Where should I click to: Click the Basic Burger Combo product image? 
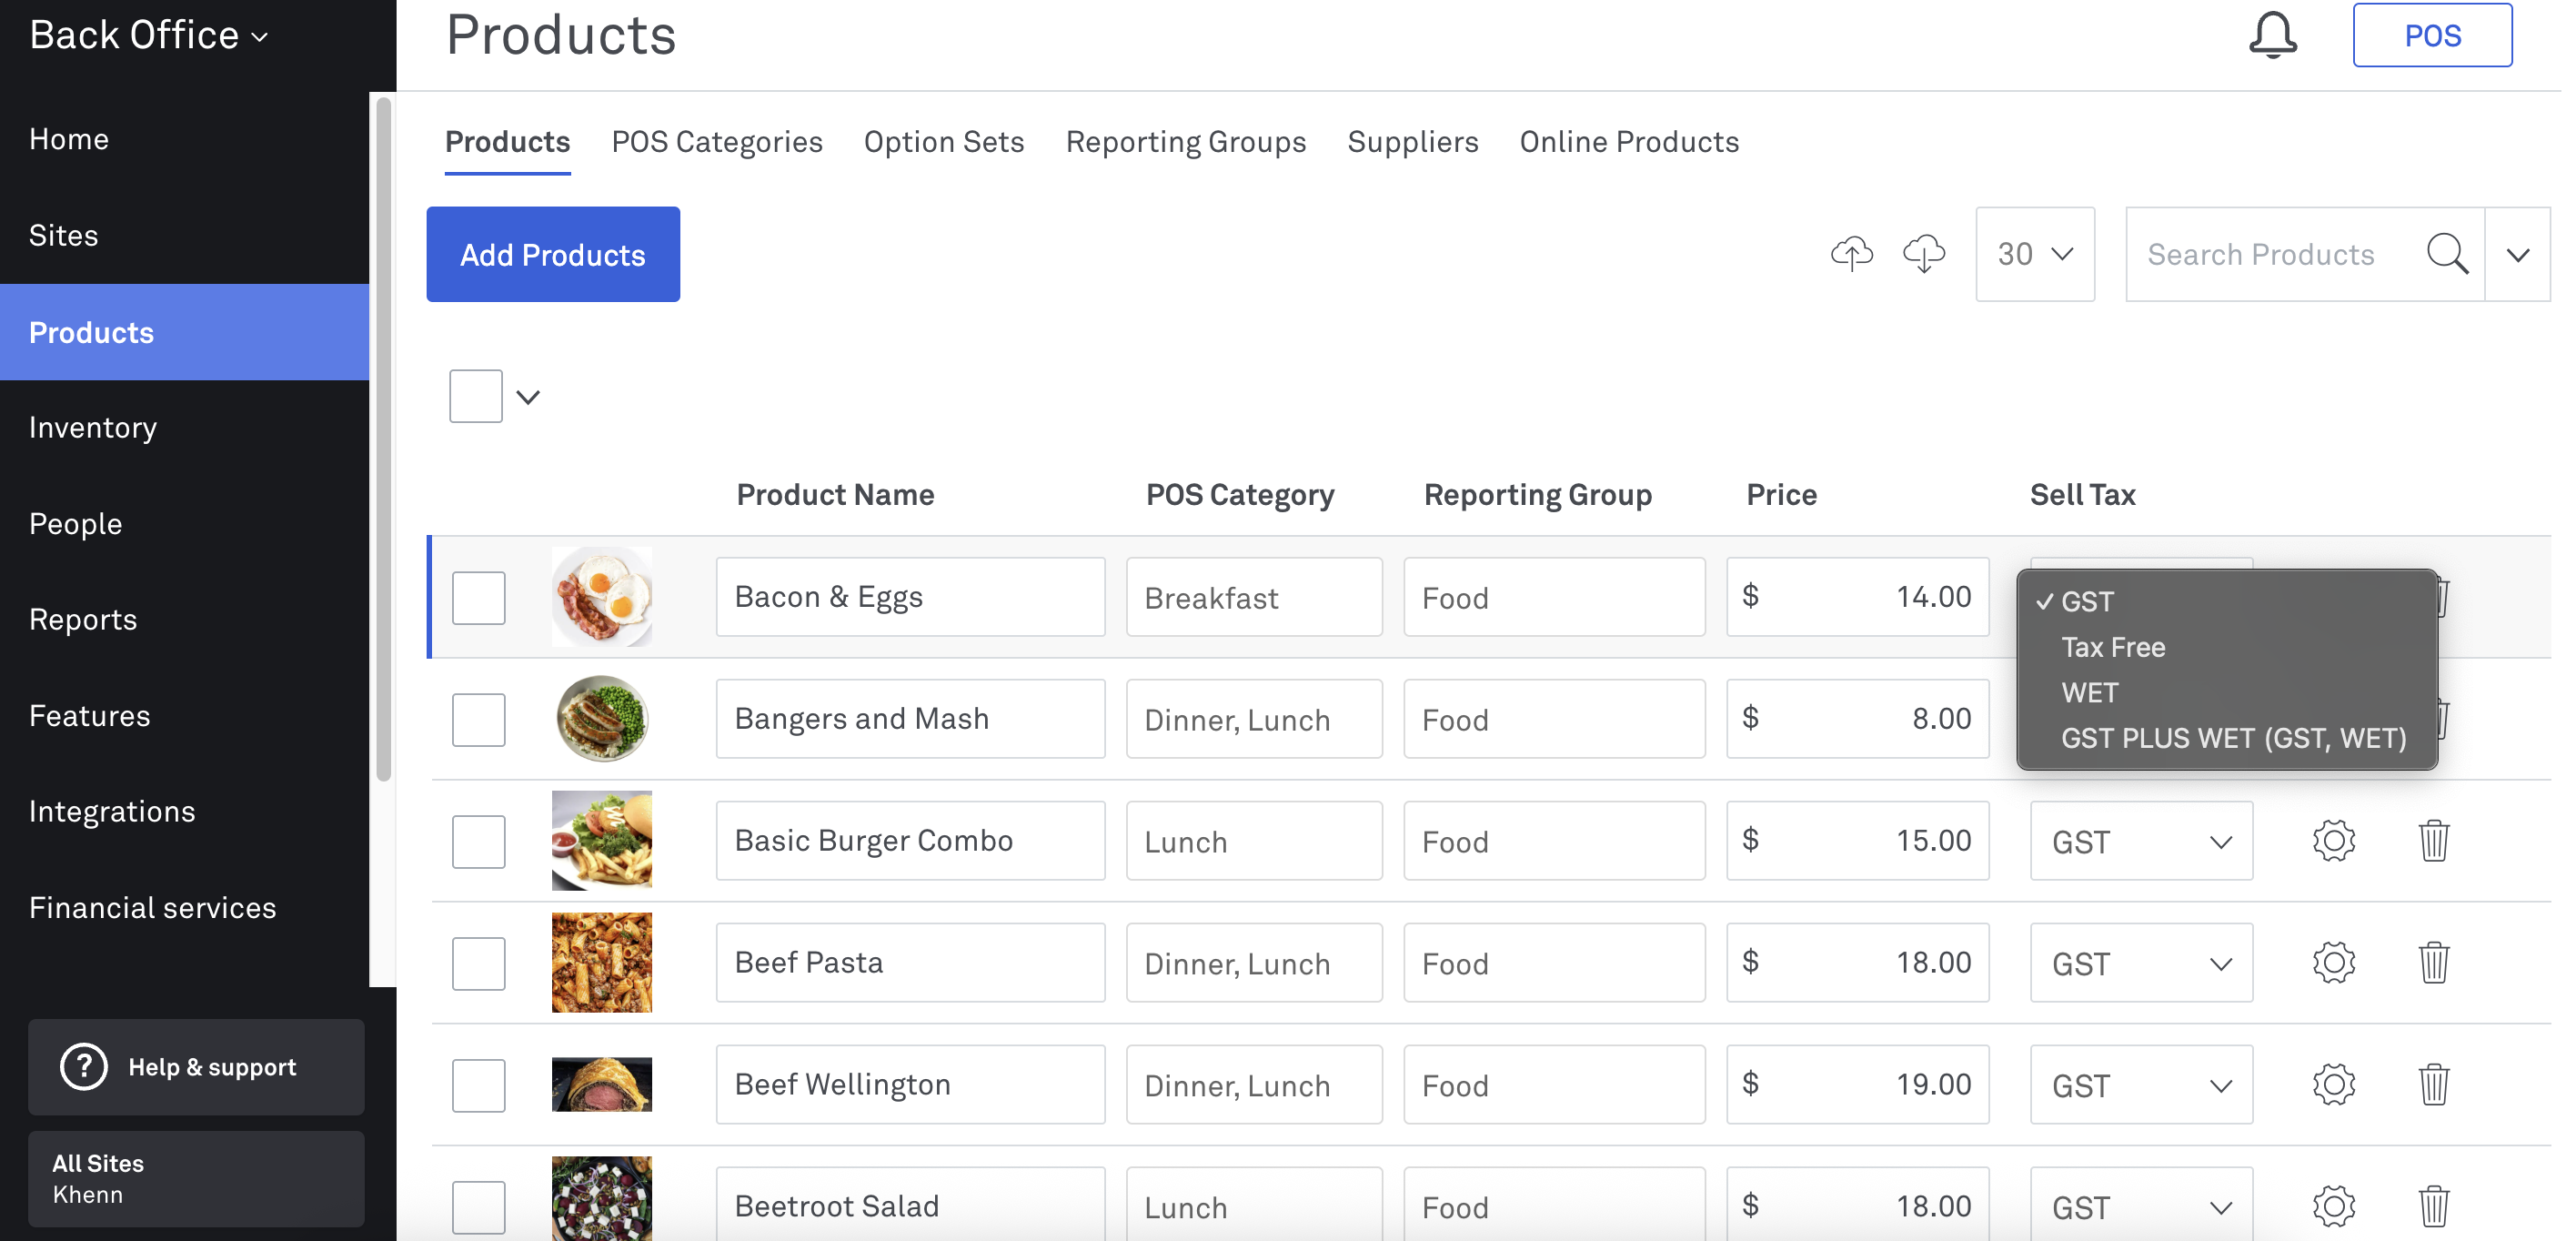602,841
